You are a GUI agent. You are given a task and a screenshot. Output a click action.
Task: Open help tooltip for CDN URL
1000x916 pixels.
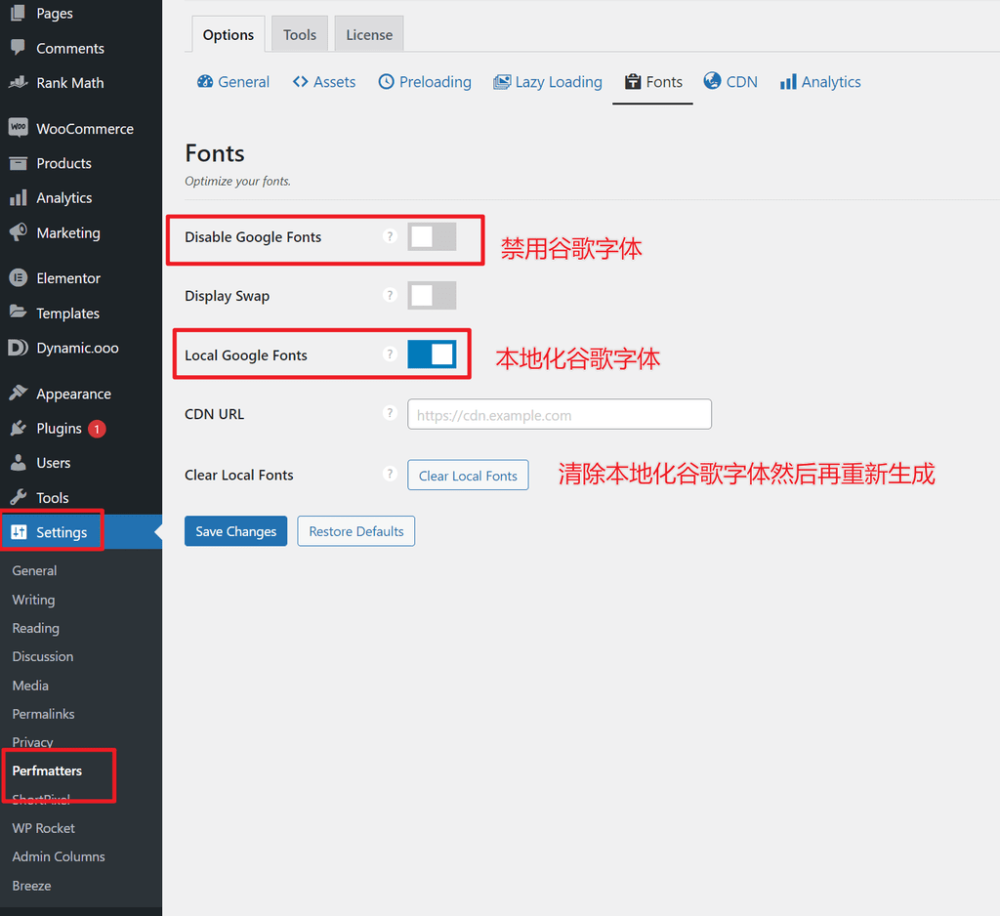point(390,413)
